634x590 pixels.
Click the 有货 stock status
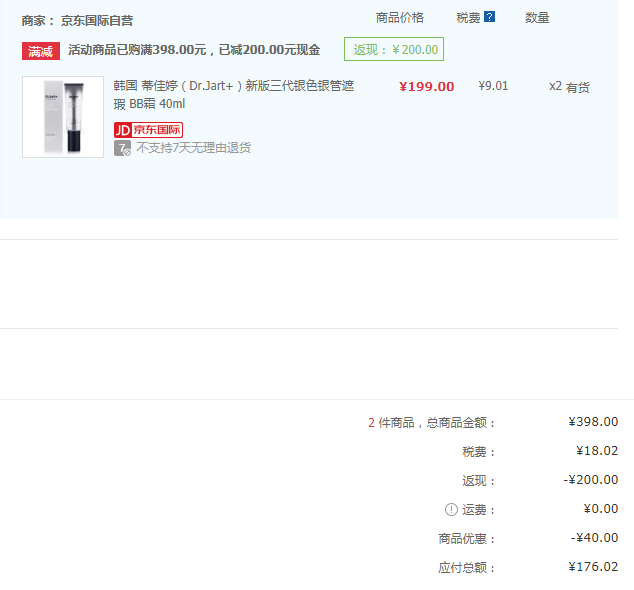tap(577, 87)
